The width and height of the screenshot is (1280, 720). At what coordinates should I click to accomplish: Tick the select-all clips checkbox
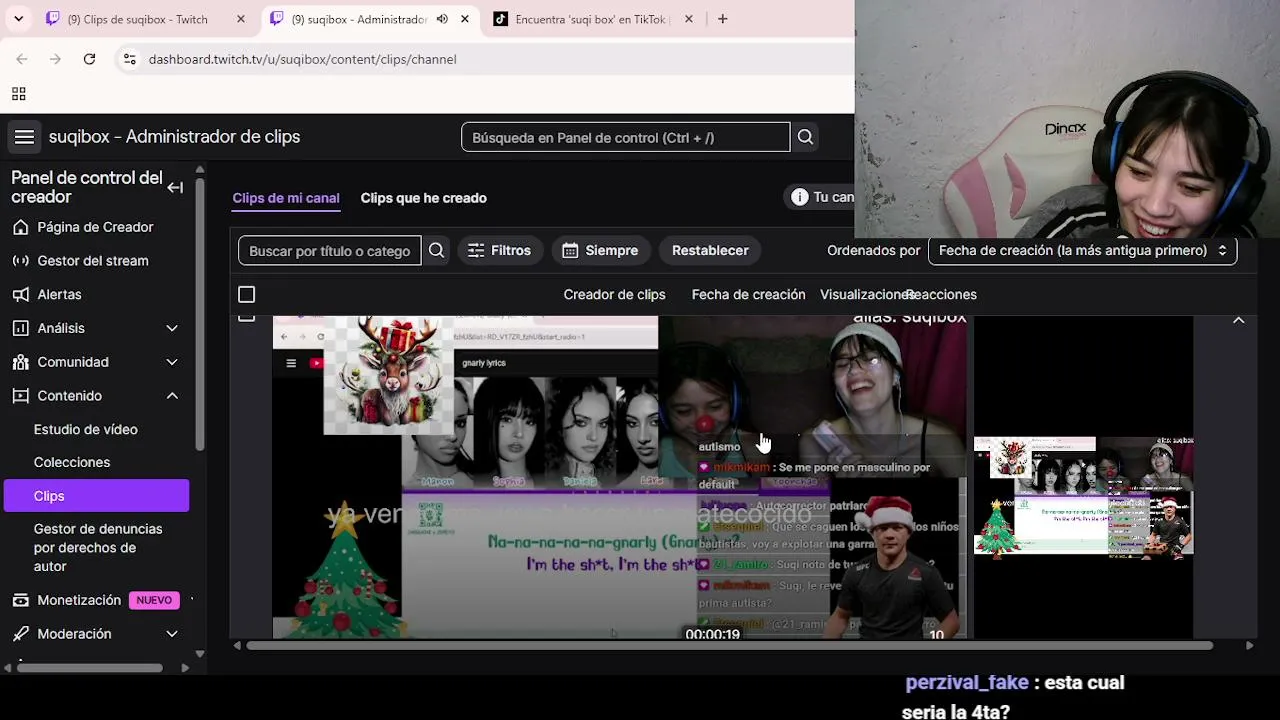tap(247, 295)
